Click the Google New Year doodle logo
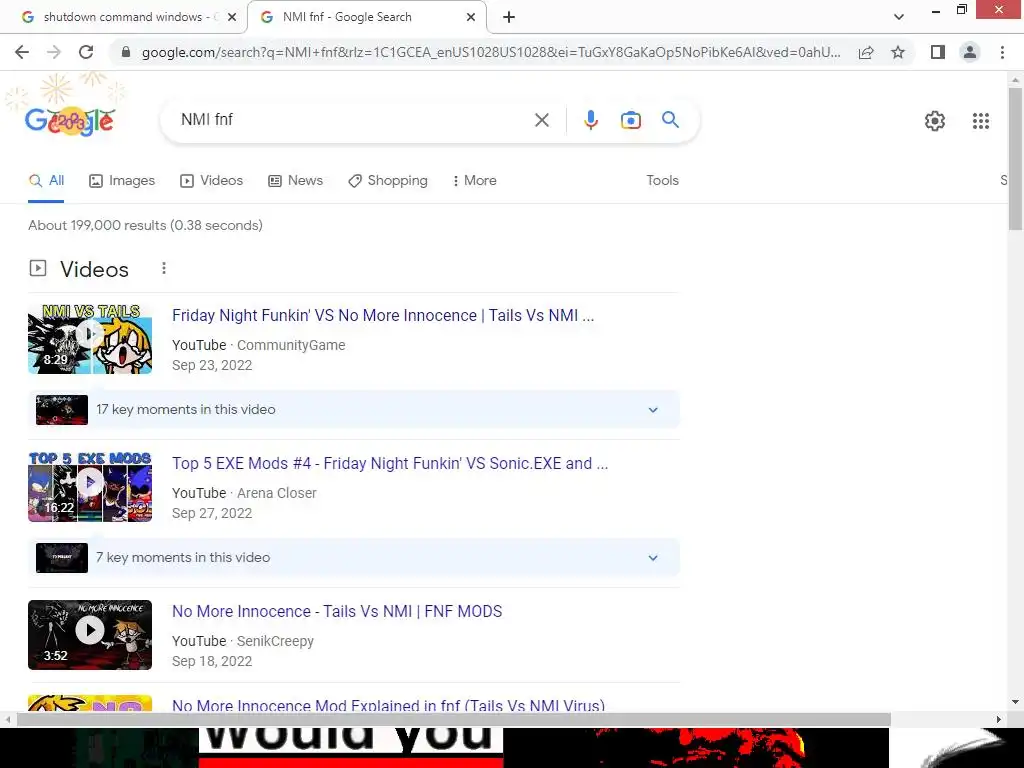The height and width of the screenshot is (768, 1024). point(70,120)
